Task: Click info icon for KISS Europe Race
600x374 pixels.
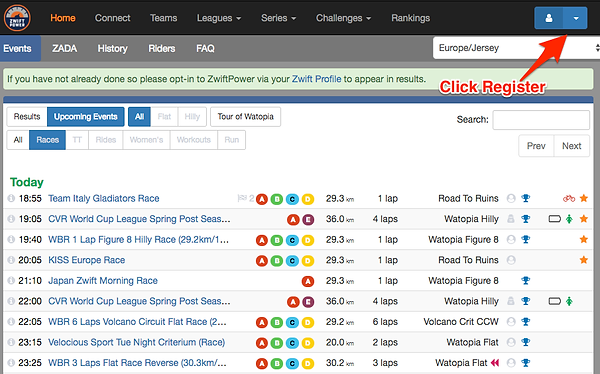Action: point(11,260)
